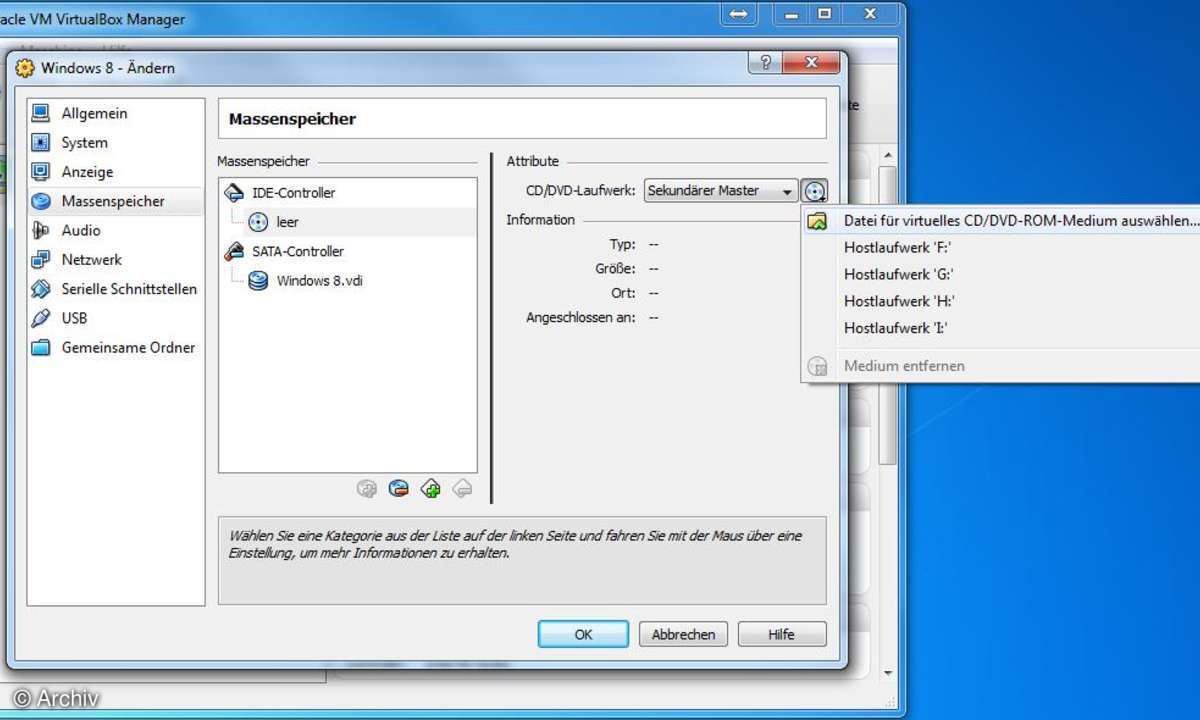Click Medium entfernen menu entry
Screen dimensions: 1200x720
pyautogui.click(x=904, y=366)
